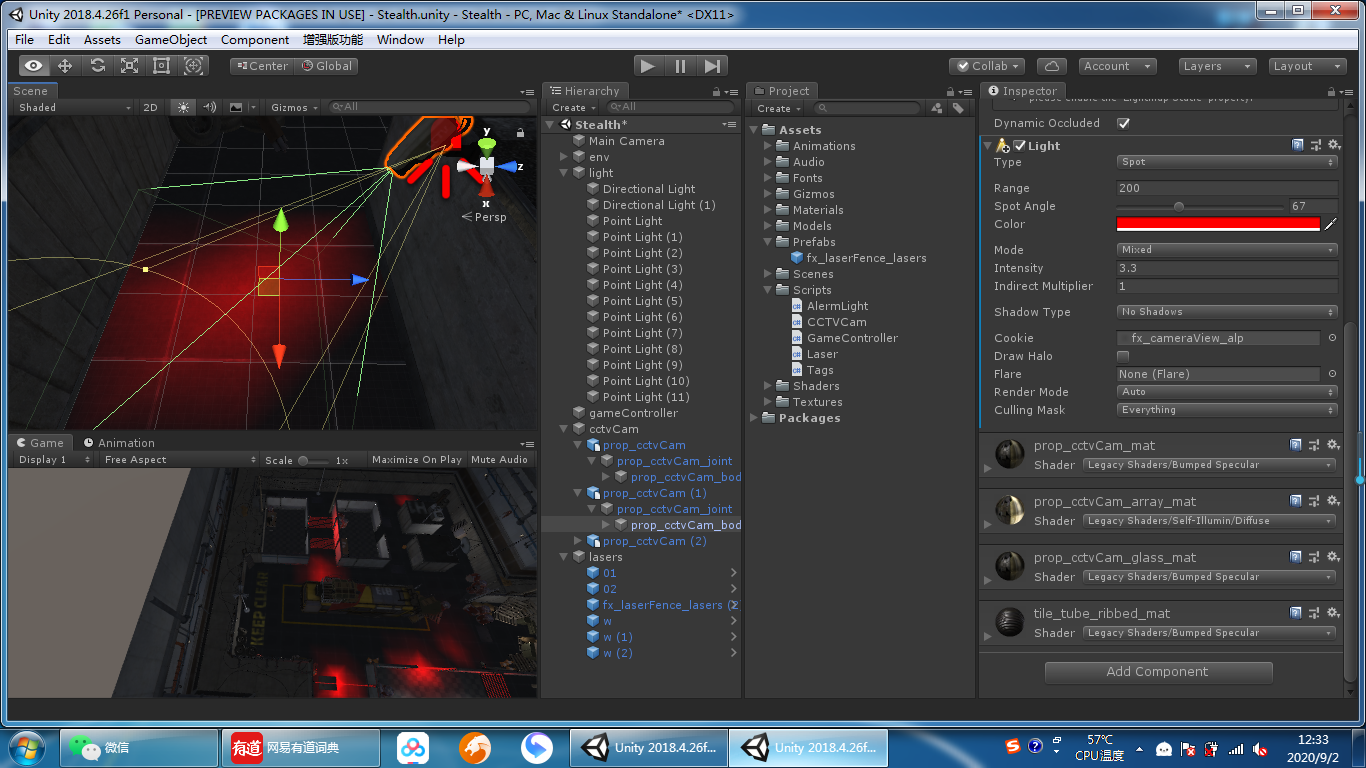The image size is (1366, 768).
Task: Open the Layers dropdown
Action: coord(1217,66)
